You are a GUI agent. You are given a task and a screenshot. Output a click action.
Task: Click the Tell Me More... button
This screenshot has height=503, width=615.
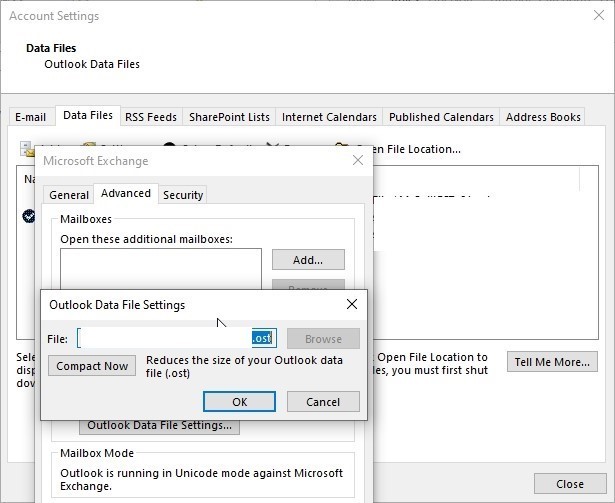552,362
